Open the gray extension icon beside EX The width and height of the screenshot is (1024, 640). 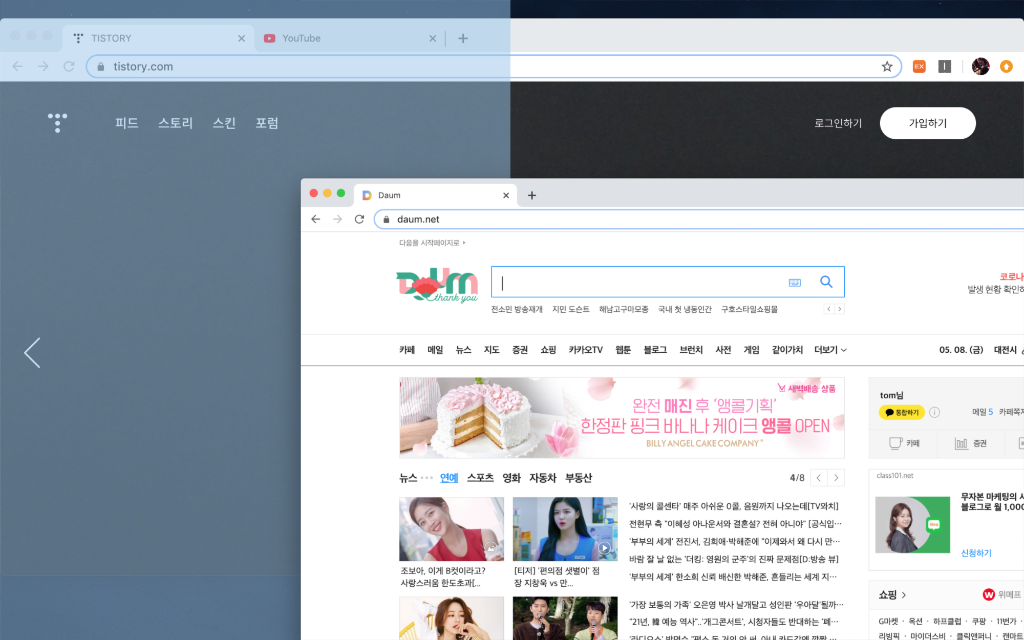point(944,66)
